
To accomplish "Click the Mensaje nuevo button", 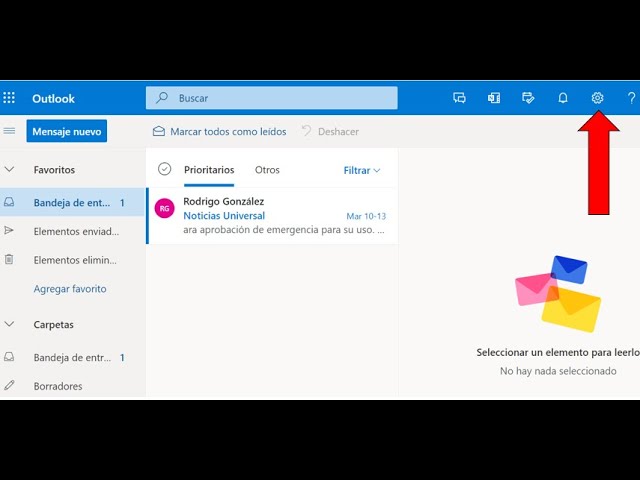I will [x=67, y=131].
